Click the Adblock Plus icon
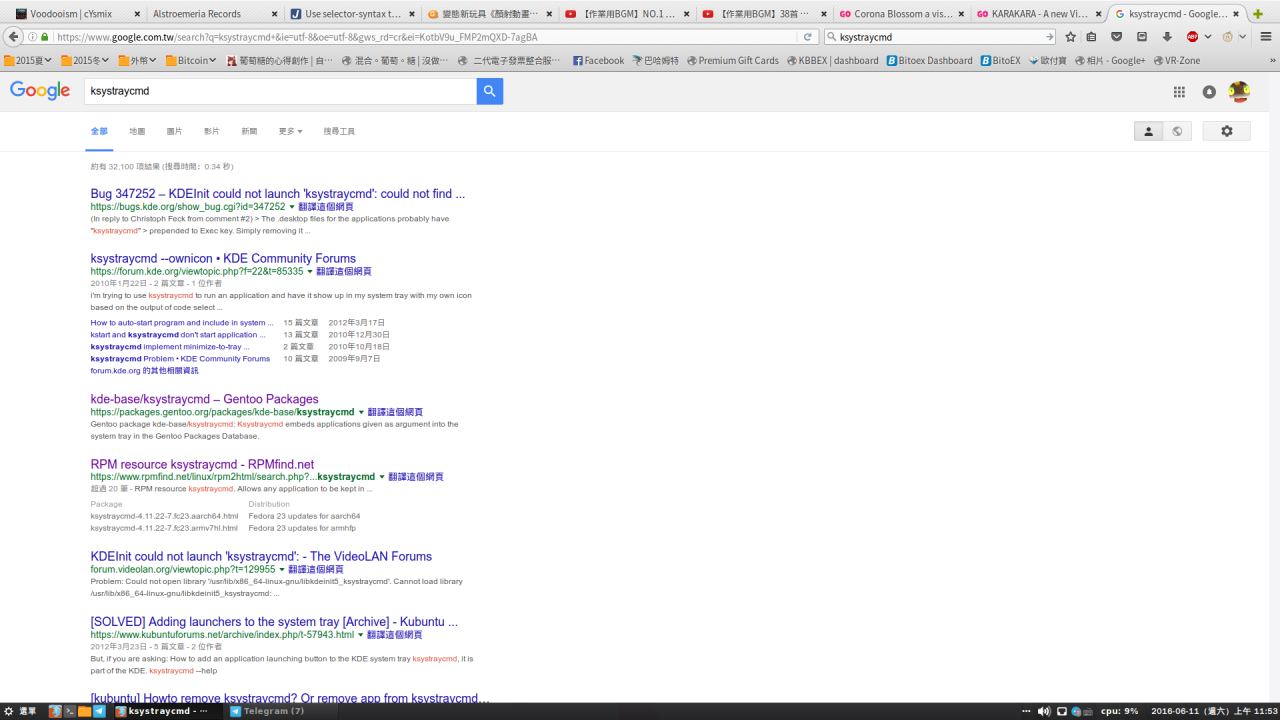 [x=1192, y=37]
